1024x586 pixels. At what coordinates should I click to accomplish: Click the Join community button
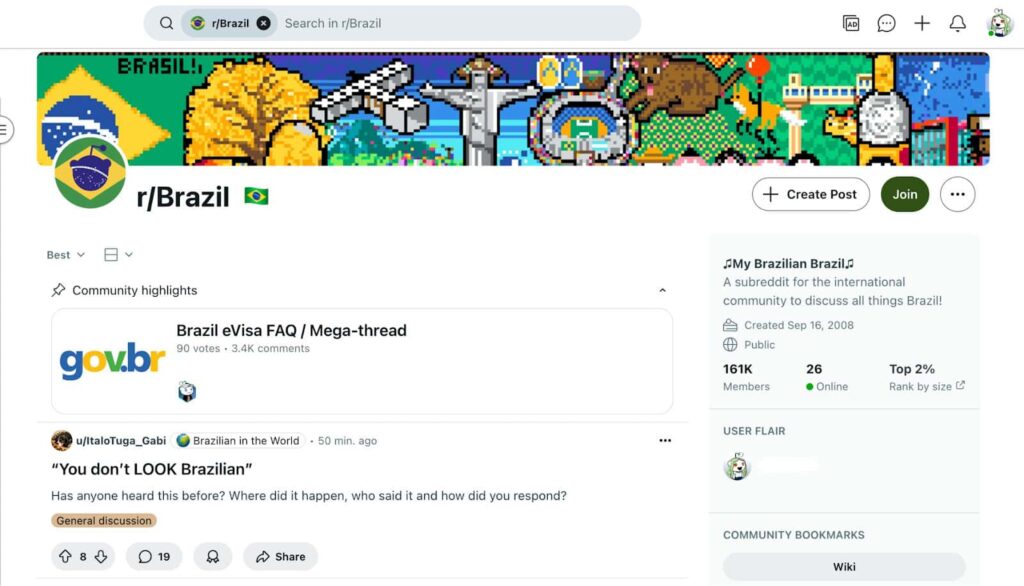pyautogui.click(x=904, y=194)
